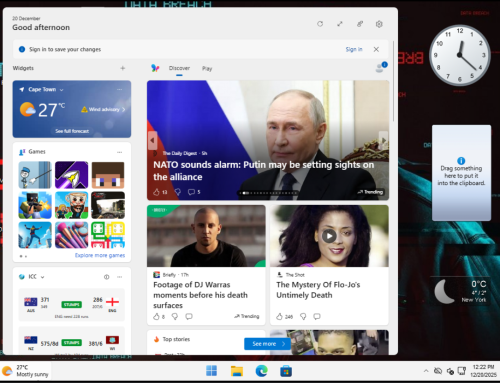This screenshot has width=500, height=383.
Task: Click the See more button in Top stories
Action: pos(267,344)
